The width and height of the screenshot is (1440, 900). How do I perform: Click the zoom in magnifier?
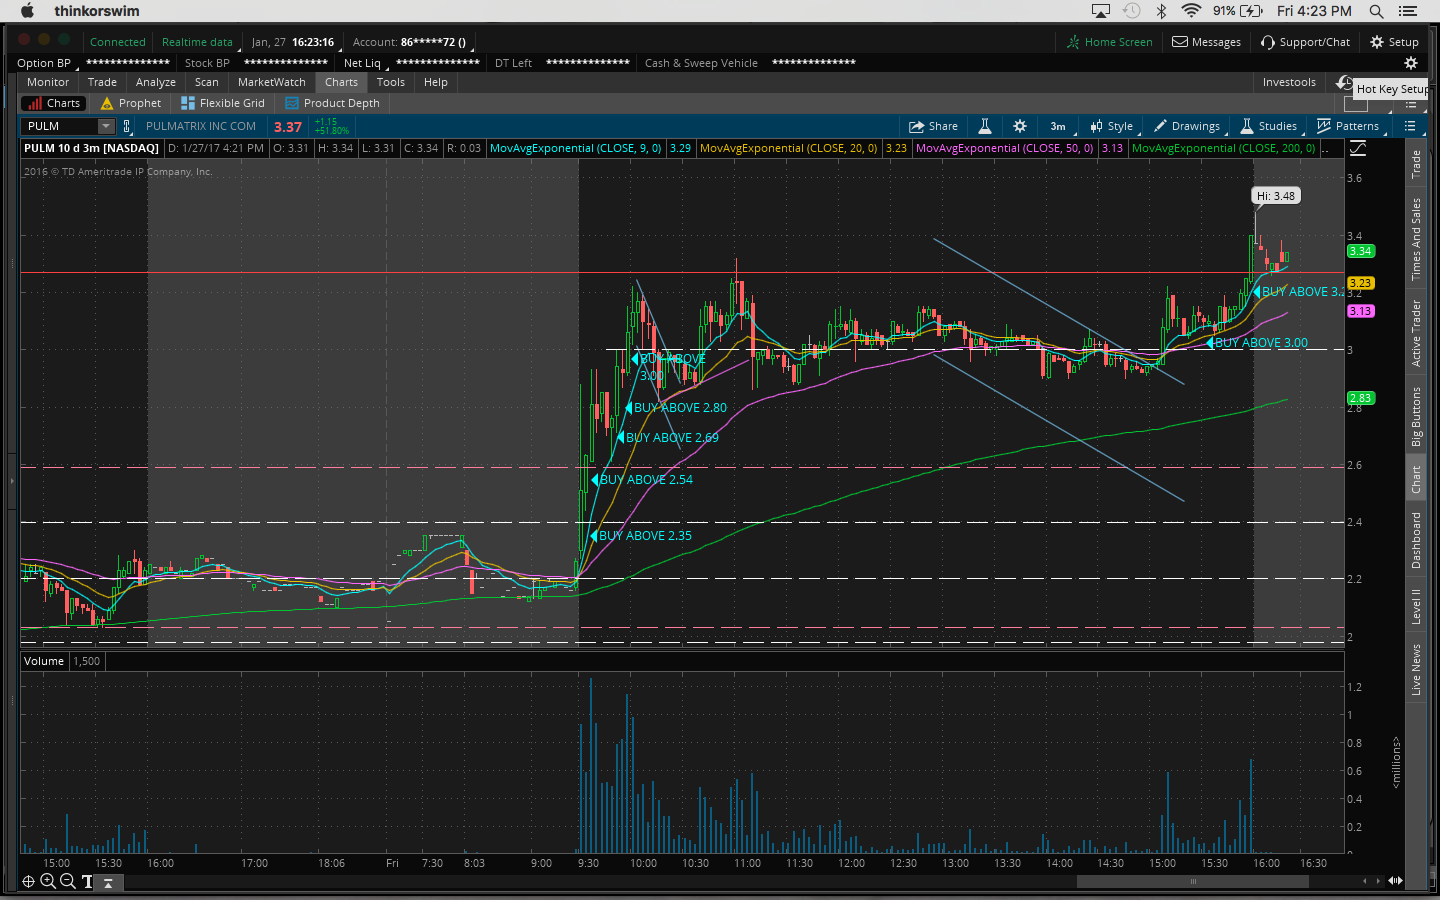(48, 881)
